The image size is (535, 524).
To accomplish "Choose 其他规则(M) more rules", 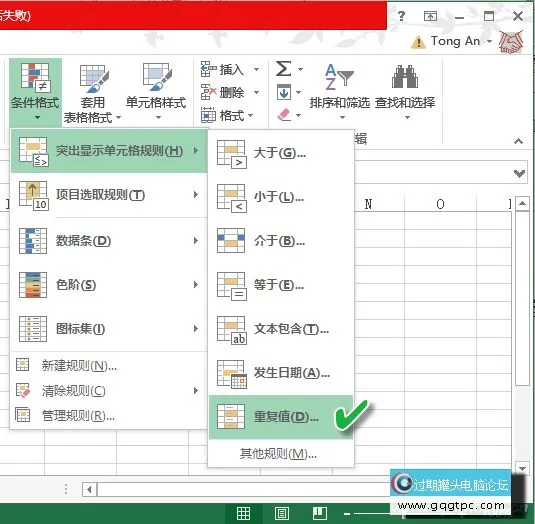I will click(280, 454).
